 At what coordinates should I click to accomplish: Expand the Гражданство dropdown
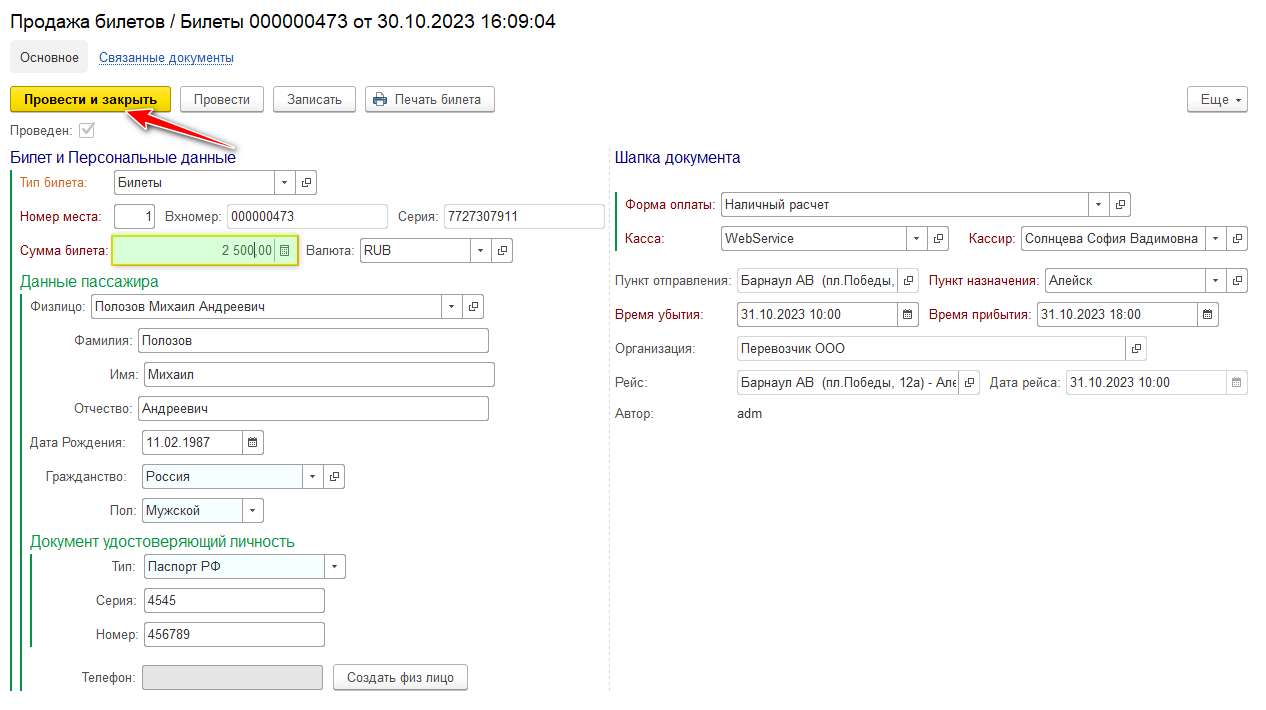pos(313,477)
